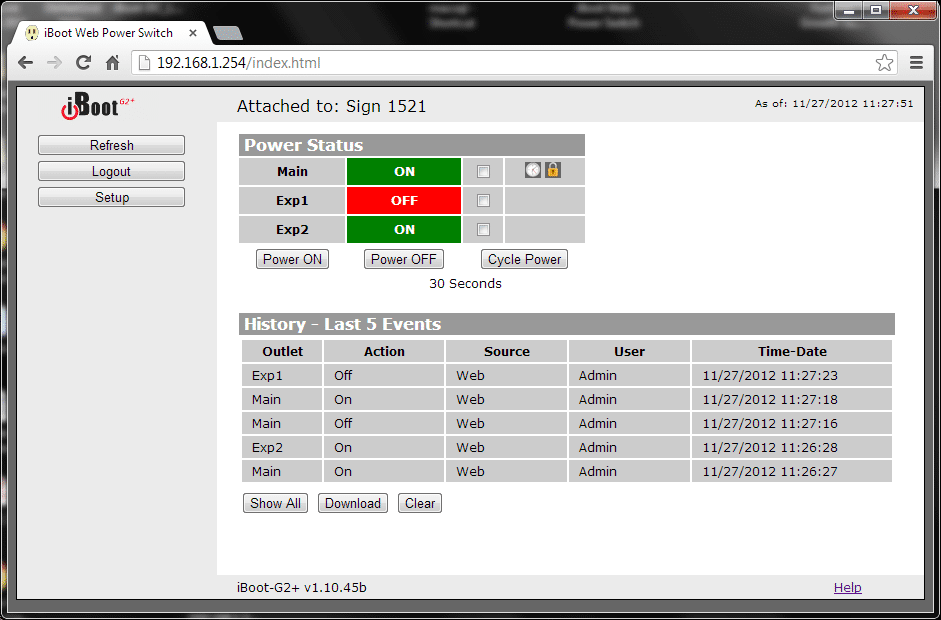
Task: Download the event history
Action: (352, 504)
